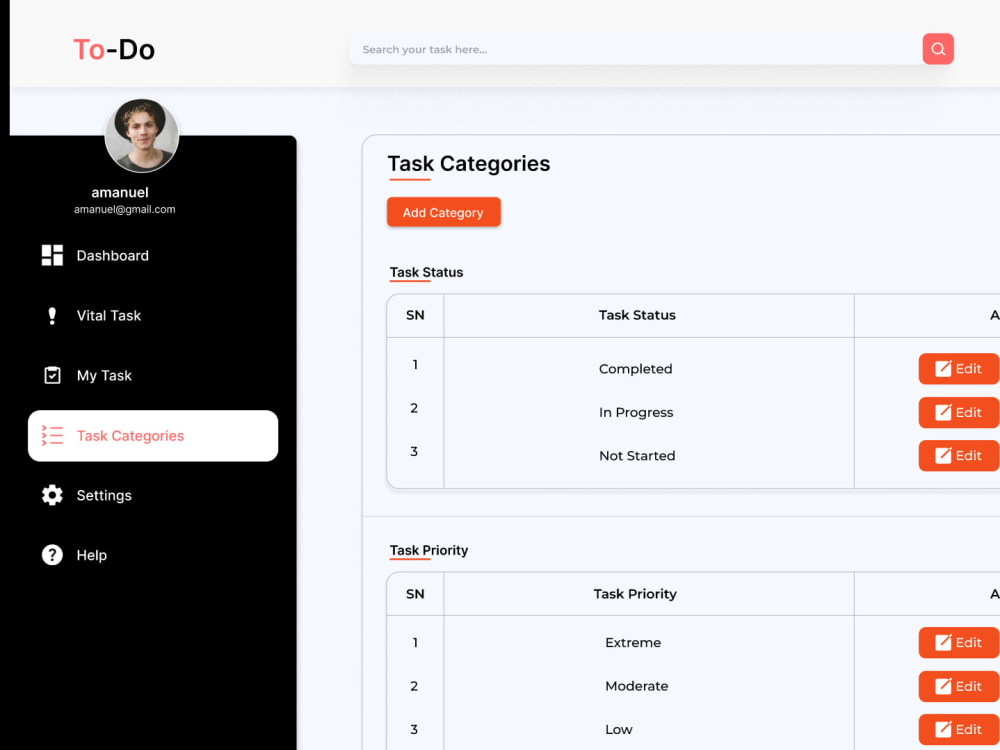The width and height of the screenshot is (1000, 750).
Task: Click the To-Do logo
Action: (x=114, y=50)
